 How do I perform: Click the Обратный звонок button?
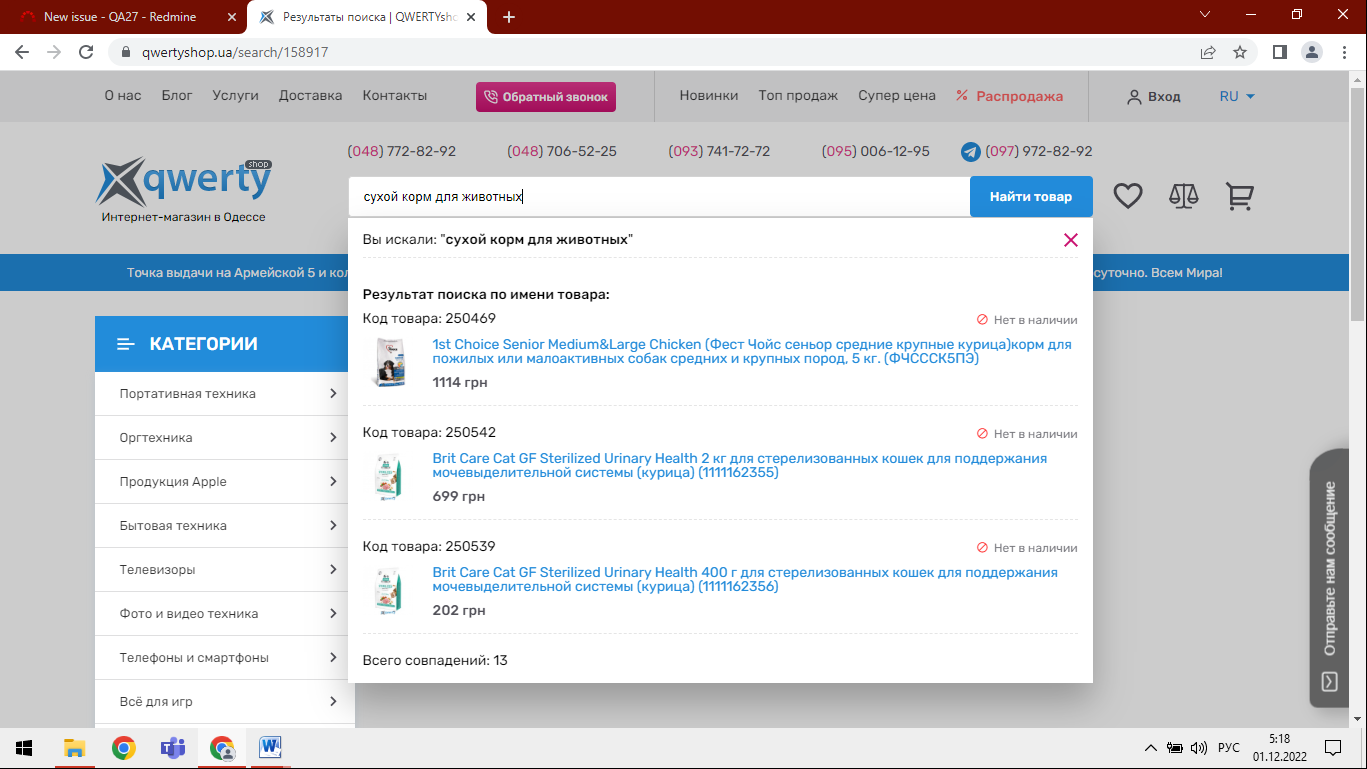pyautogui.click(x=546, y=97)
